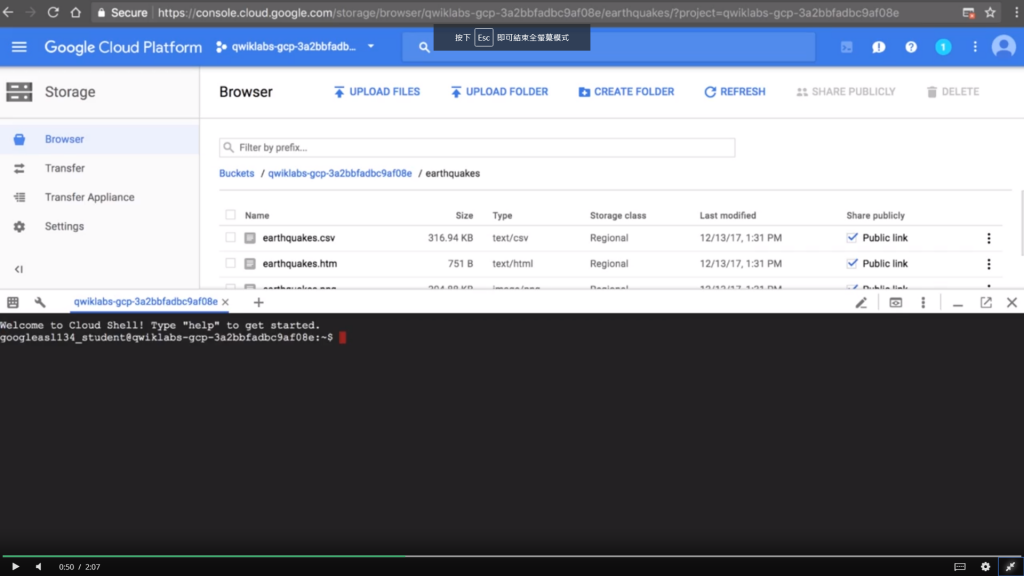Toggle the Cloud Shell keyboard icon
The height and width of the screenshot is (576, 1024).
(x=12, y=302)
